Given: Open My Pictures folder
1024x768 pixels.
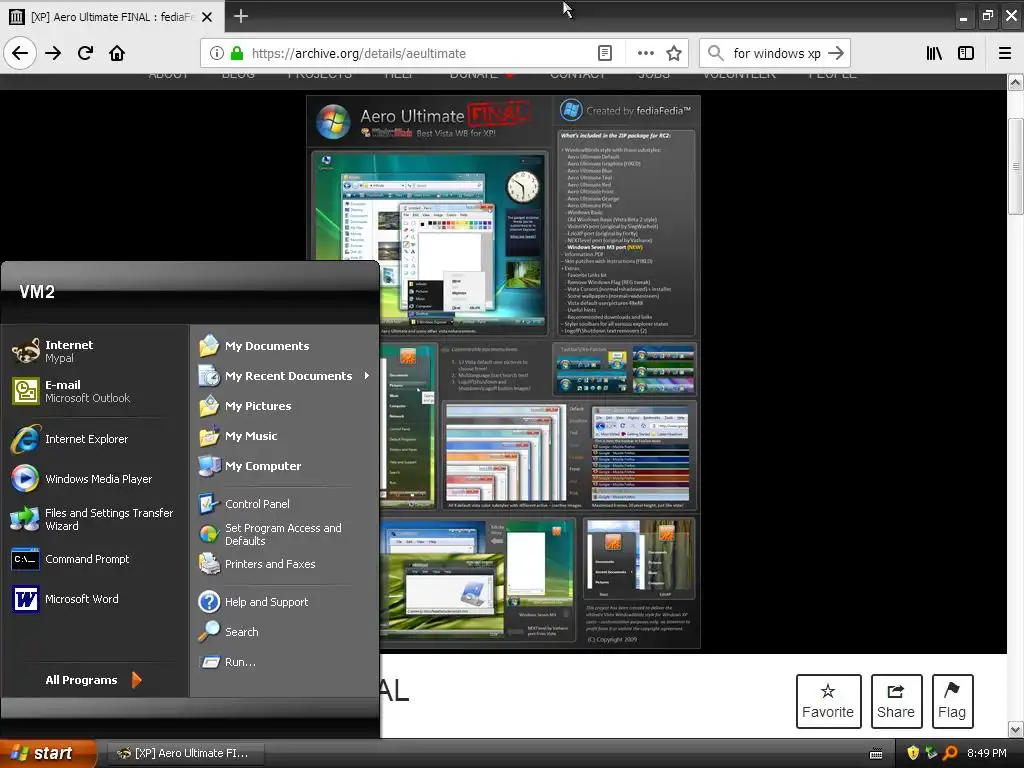Looking at the screenshot, I should tap(285, 406).
